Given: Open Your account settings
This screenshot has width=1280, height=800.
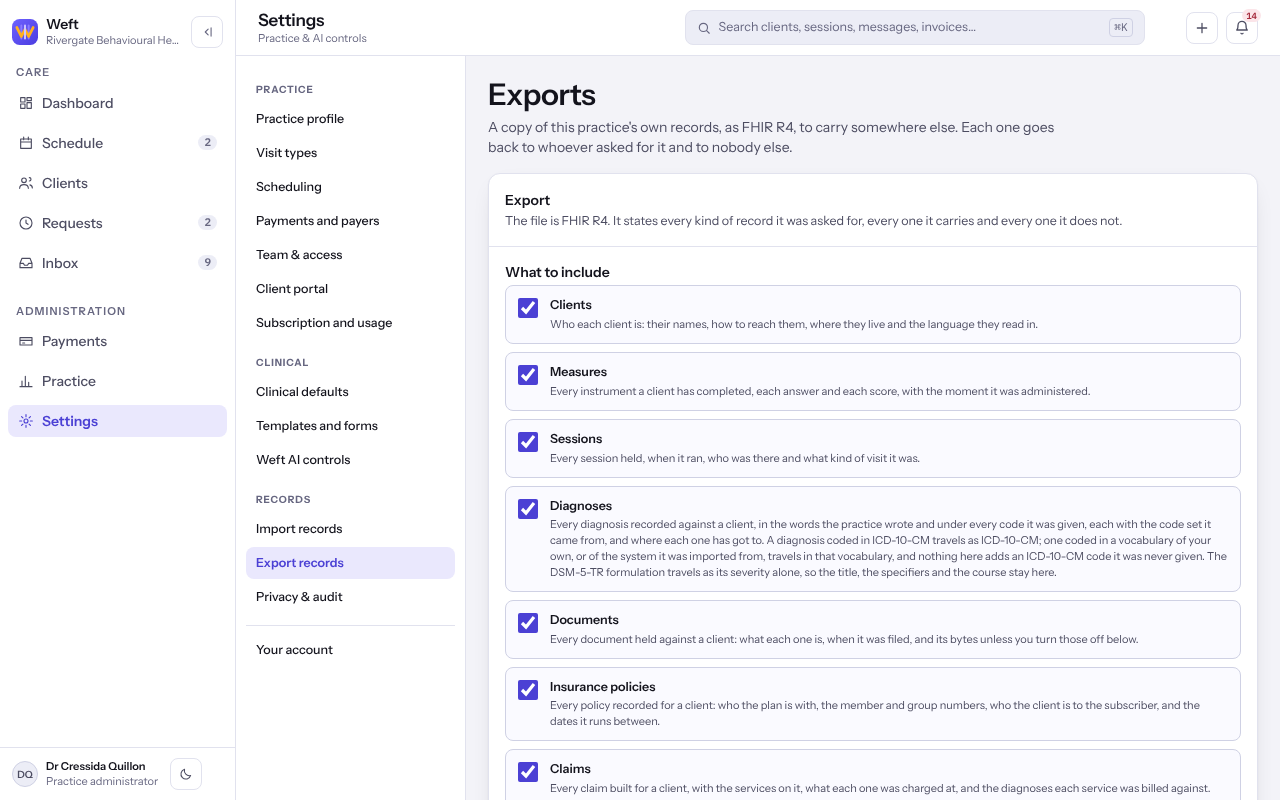Looking at the screenshot, I should click(x=350, y=650).
